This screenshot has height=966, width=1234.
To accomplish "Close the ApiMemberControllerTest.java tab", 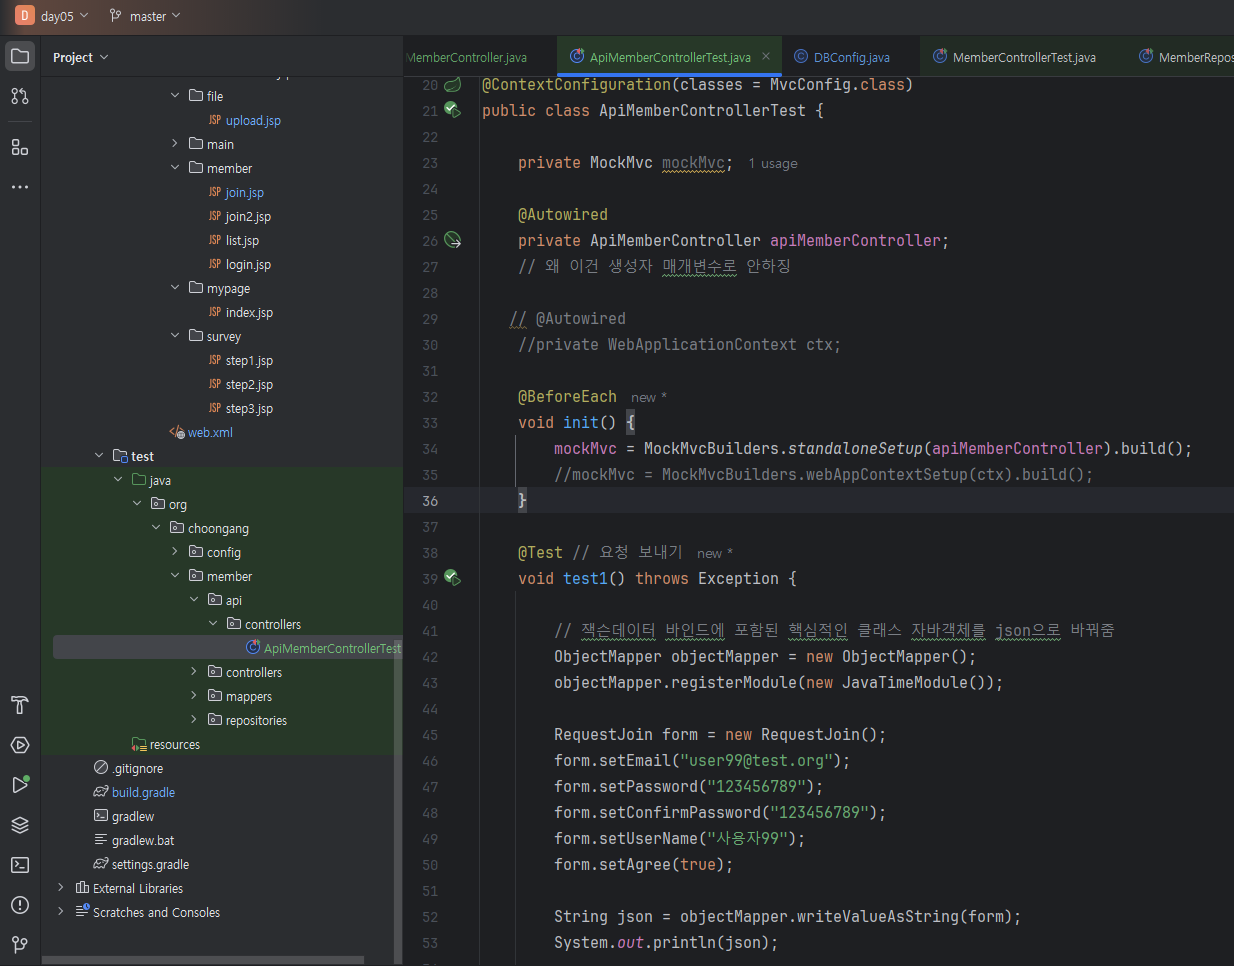I will click(x=767, y=57).
